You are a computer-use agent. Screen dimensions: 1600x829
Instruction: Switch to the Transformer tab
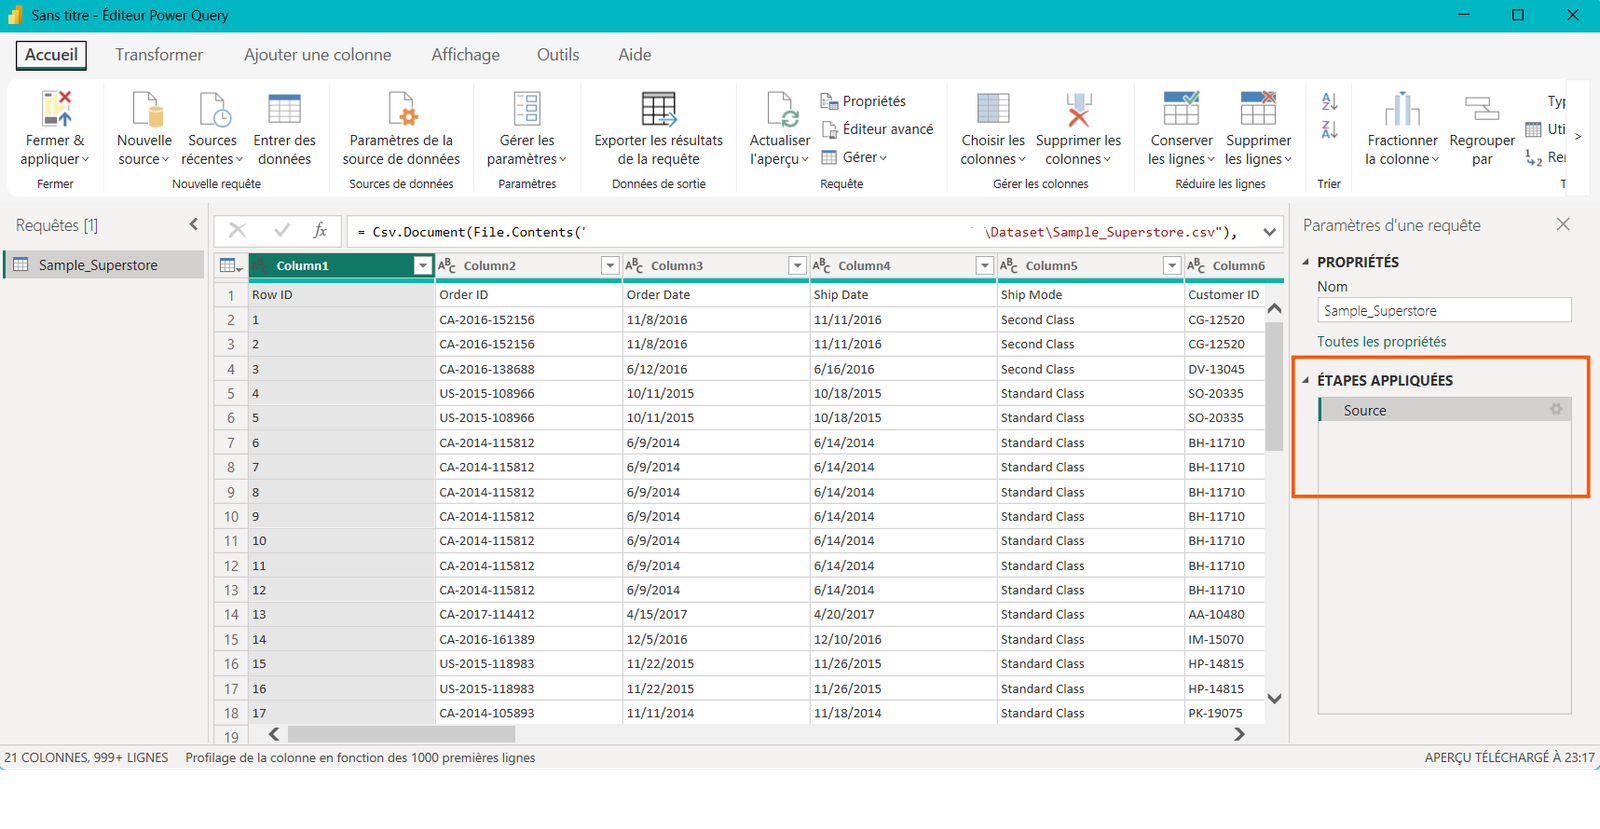[159, 55]
